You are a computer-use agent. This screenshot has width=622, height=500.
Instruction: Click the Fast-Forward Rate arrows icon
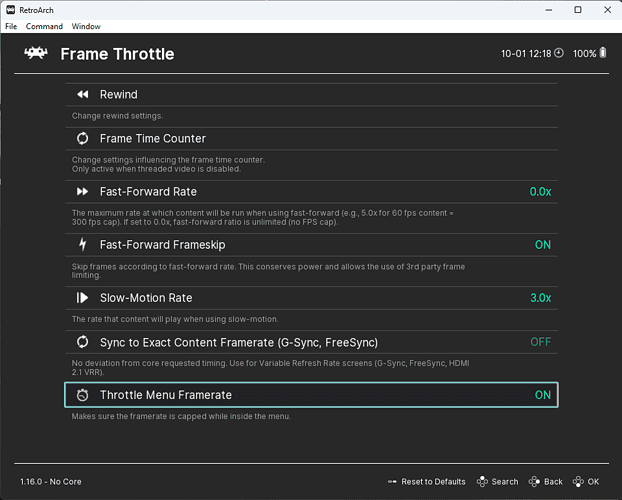pos(82,192)
